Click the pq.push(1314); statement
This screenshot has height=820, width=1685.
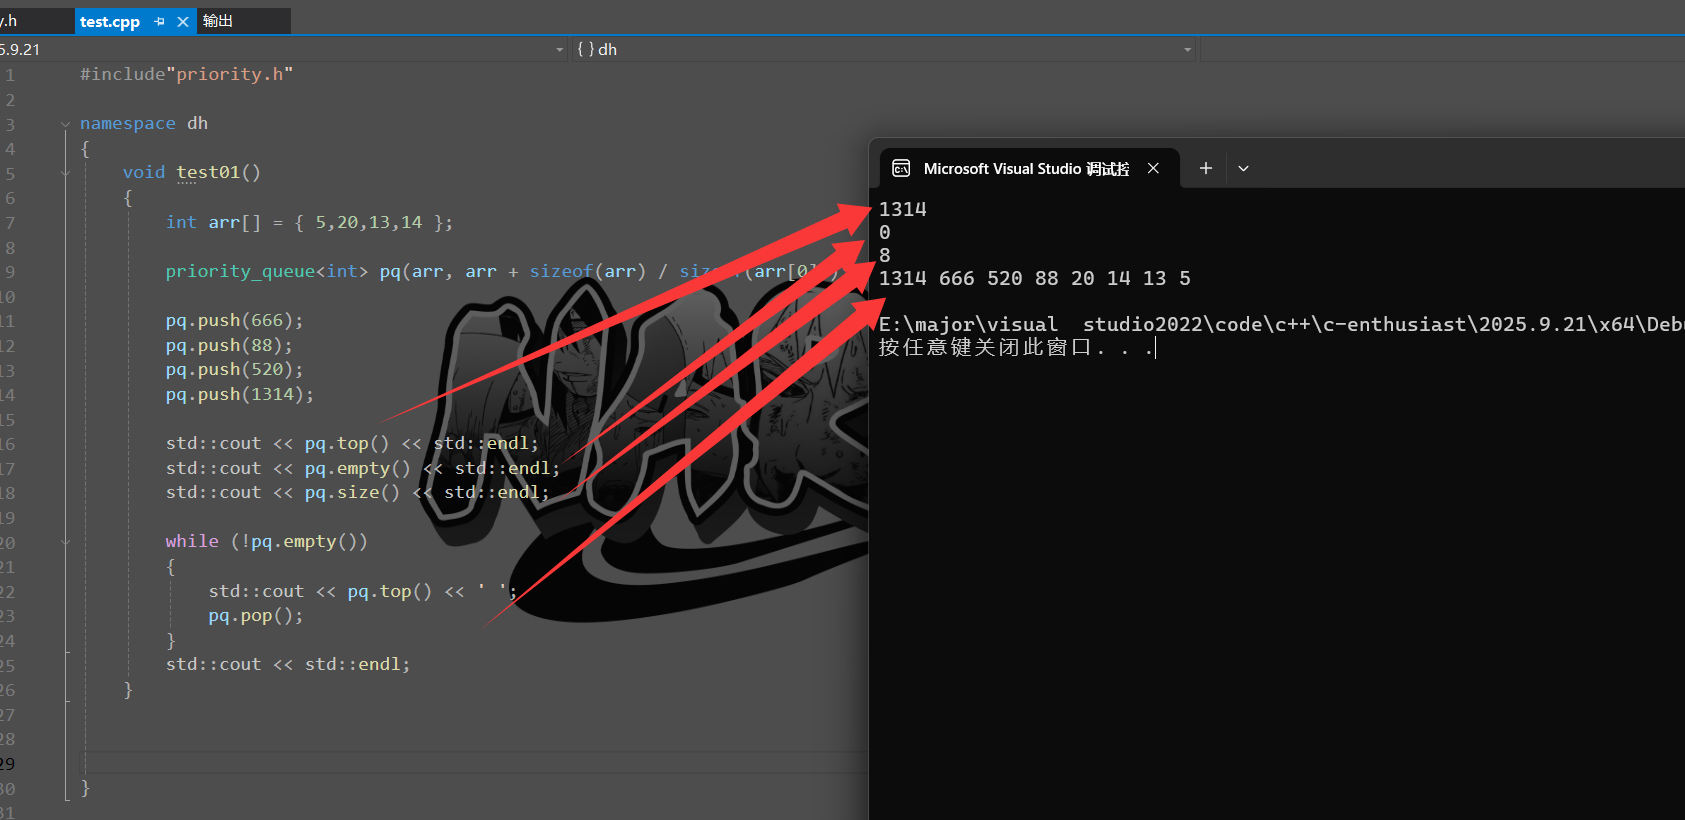[240, 394]
